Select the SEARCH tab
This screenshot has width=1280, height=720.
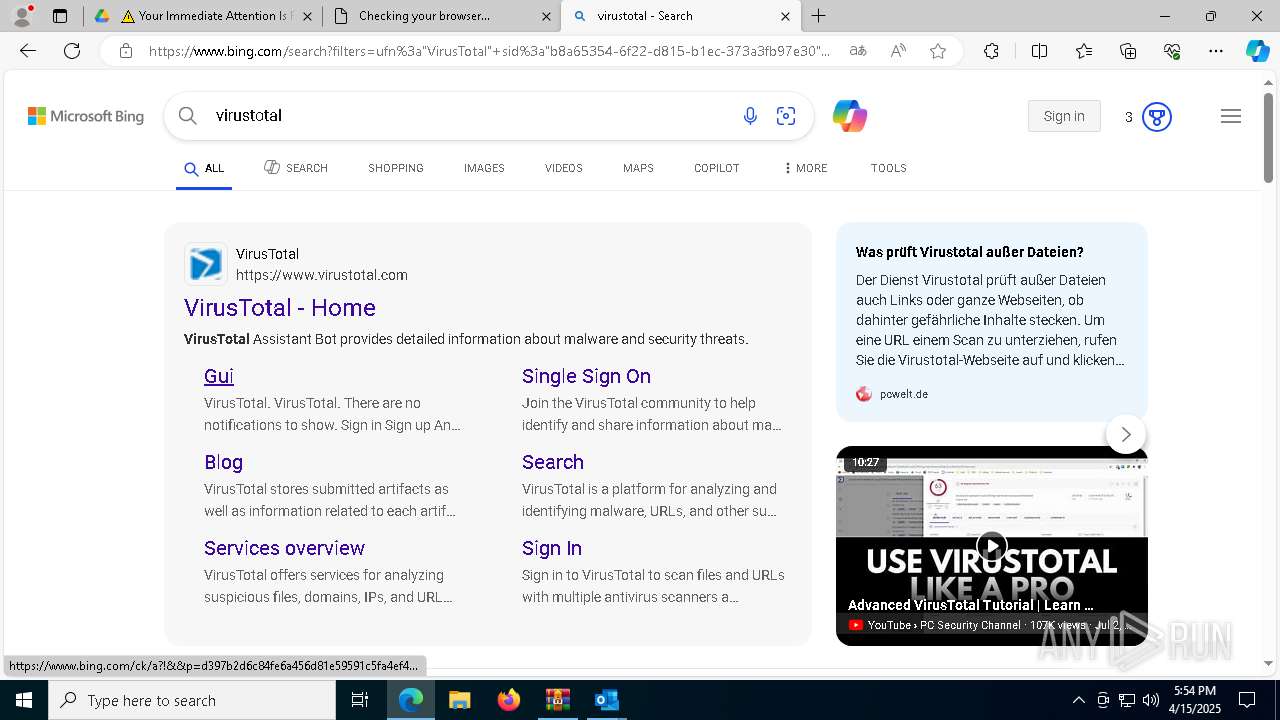(296, 168)
